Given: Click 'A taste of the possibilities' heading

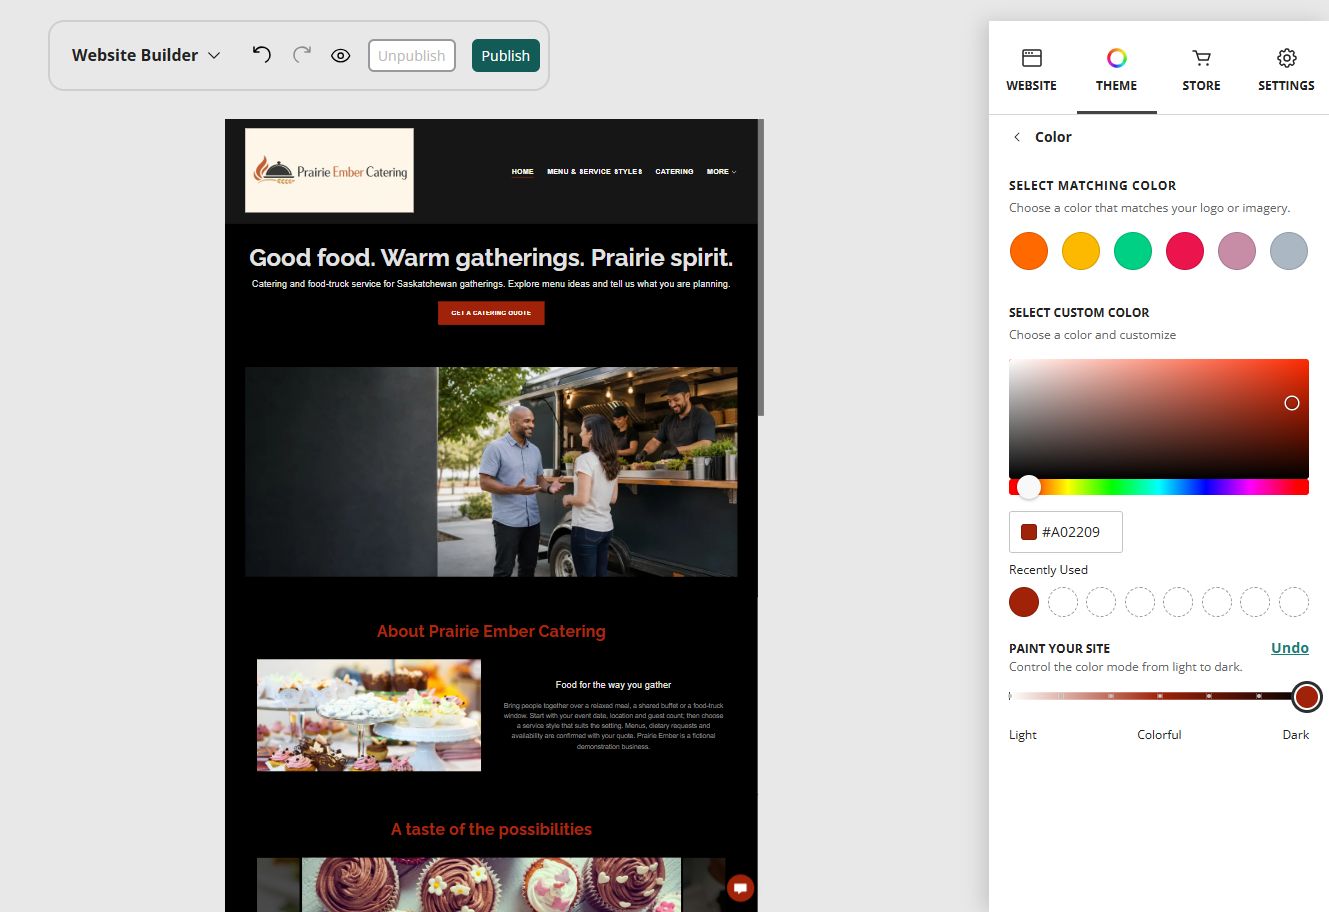Looking at the screenshot, I should (491, 829).
